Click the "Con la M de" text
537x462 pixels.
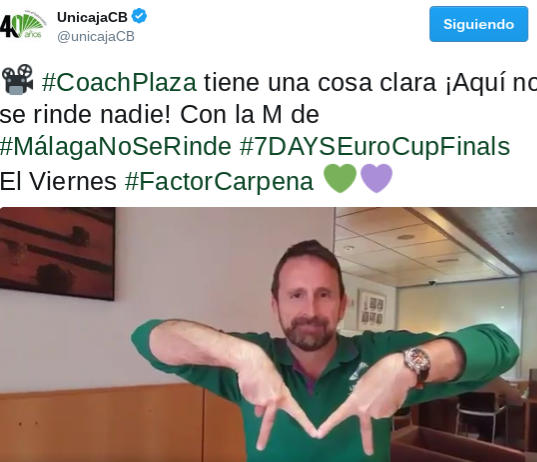tap(250, 114)
